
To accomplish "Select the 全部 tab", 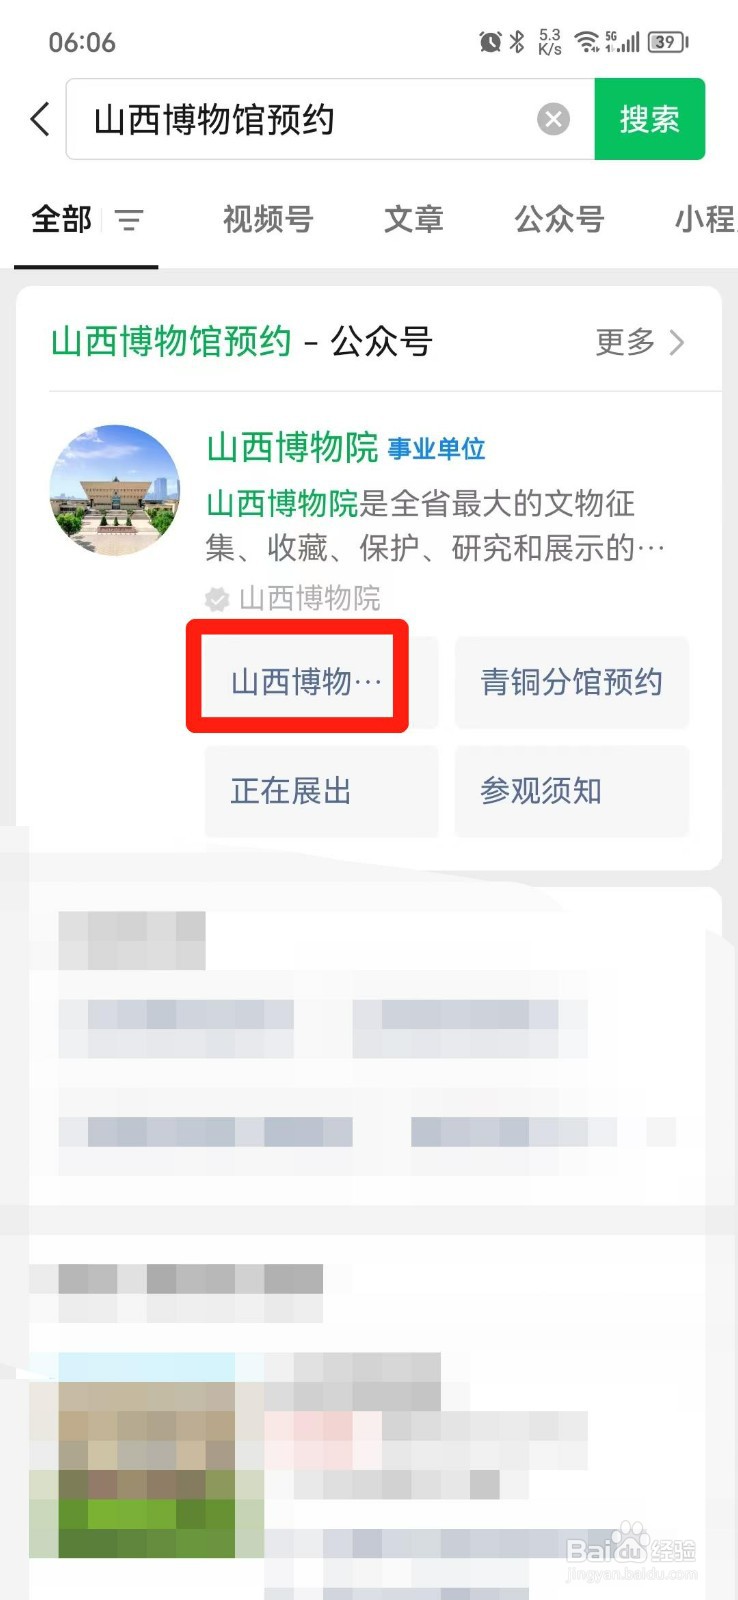I will click(61, 219).
